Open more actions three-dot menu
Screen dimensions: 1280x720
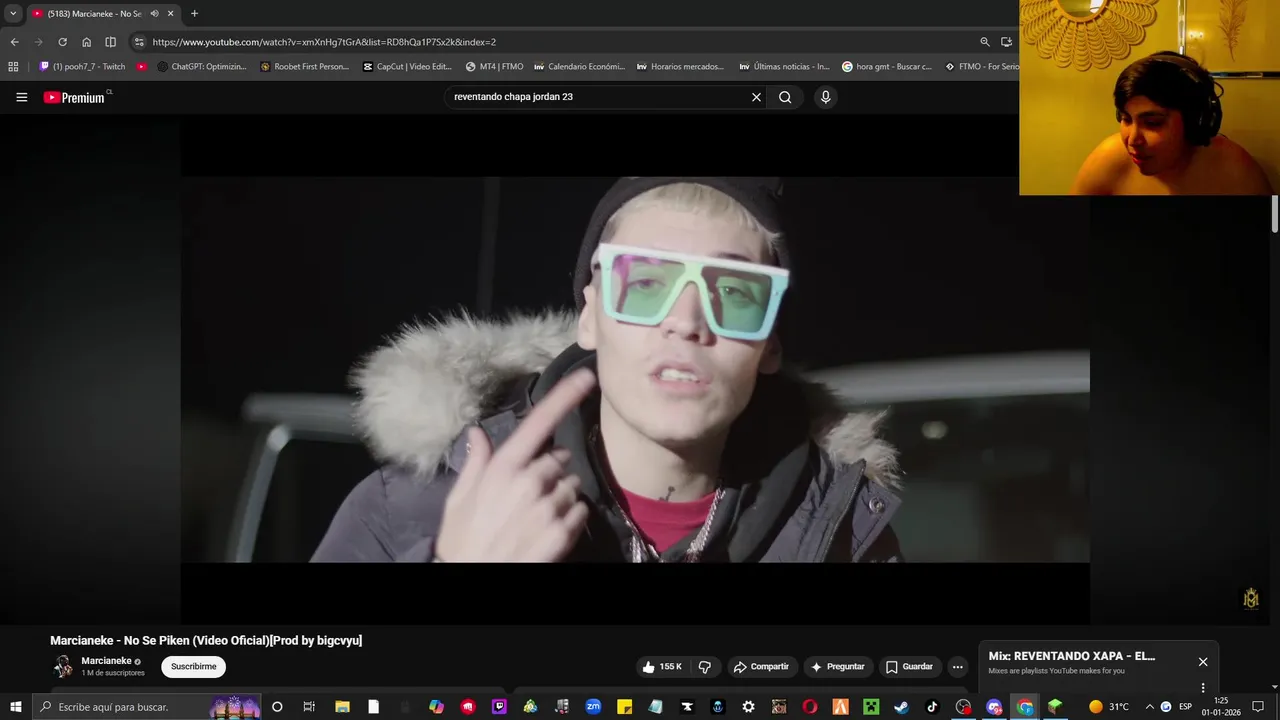coord(957,667)
